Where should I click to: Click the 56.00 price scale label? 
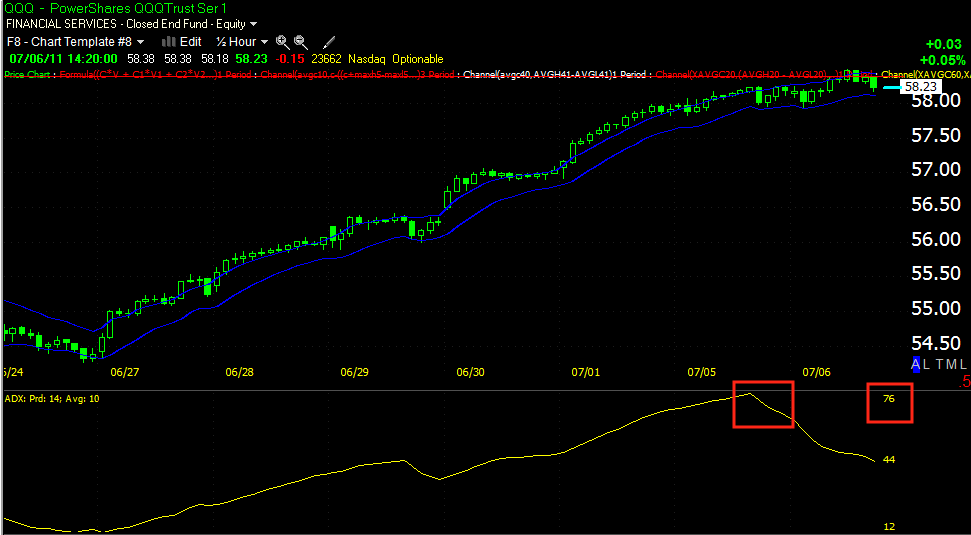[936, 238]
